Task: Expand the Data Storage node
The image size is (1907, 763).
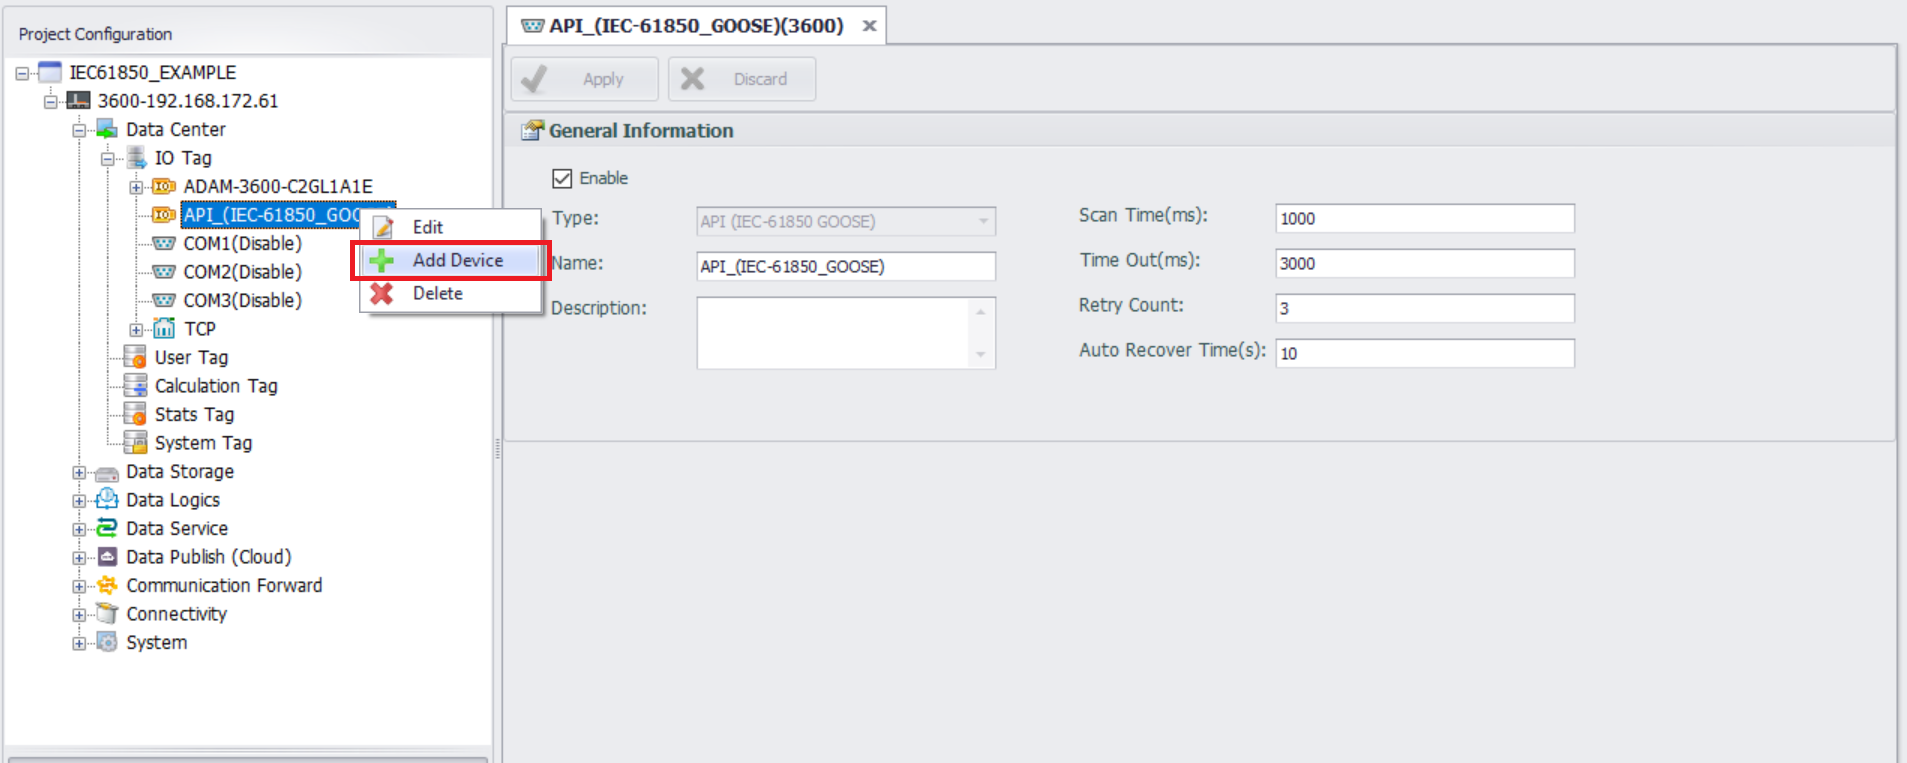Action: [x=79, y=472]
